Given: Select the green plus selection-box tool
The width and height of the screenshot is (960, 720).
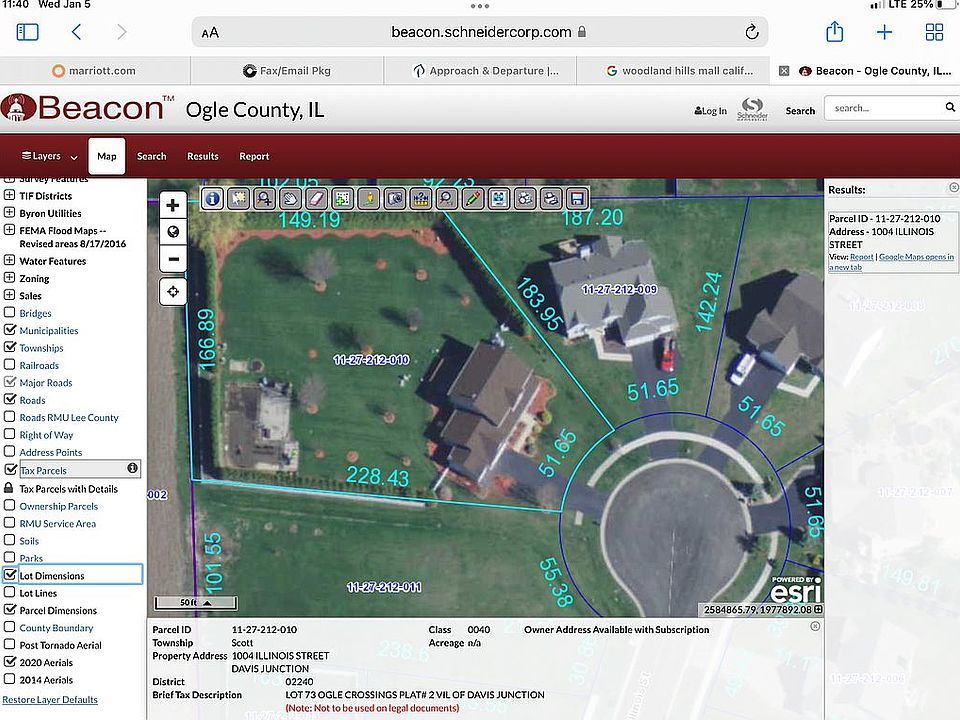Looking at the screenshot, I should pos(342,198).
